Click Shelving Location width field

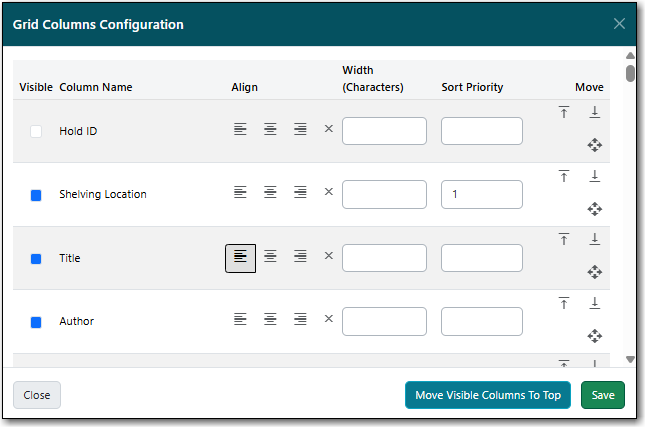click(384, 194)
